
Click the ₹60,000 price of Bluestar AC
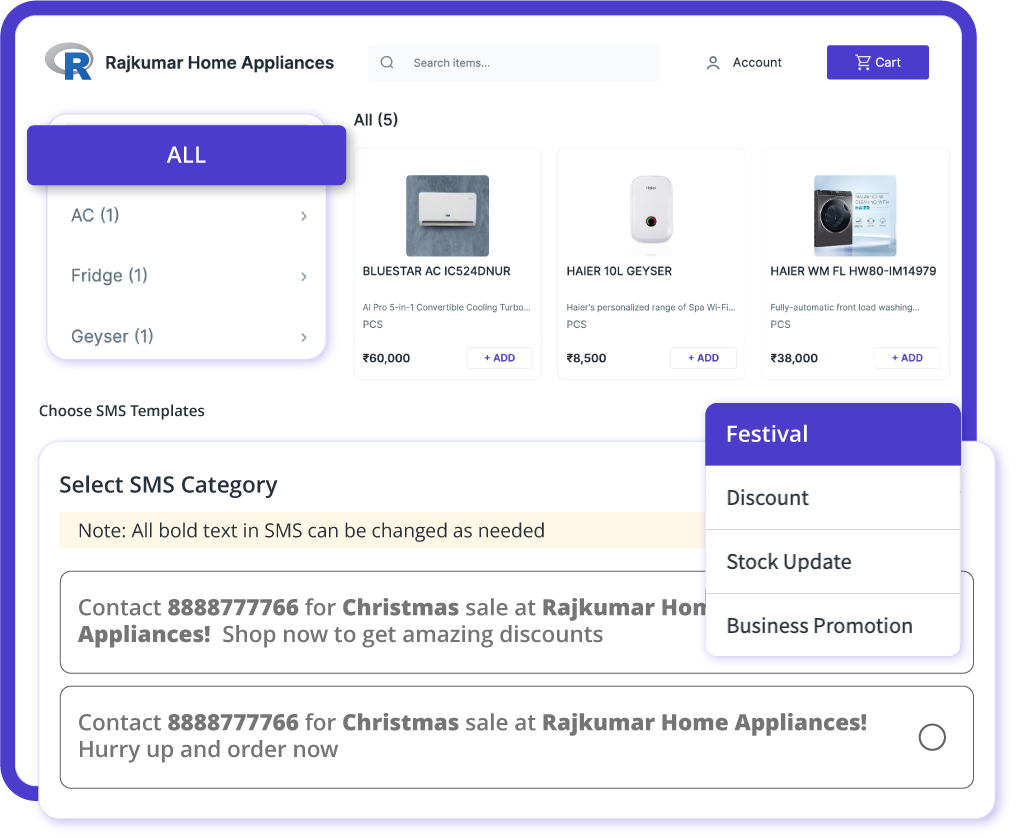(x=386, y=358)
